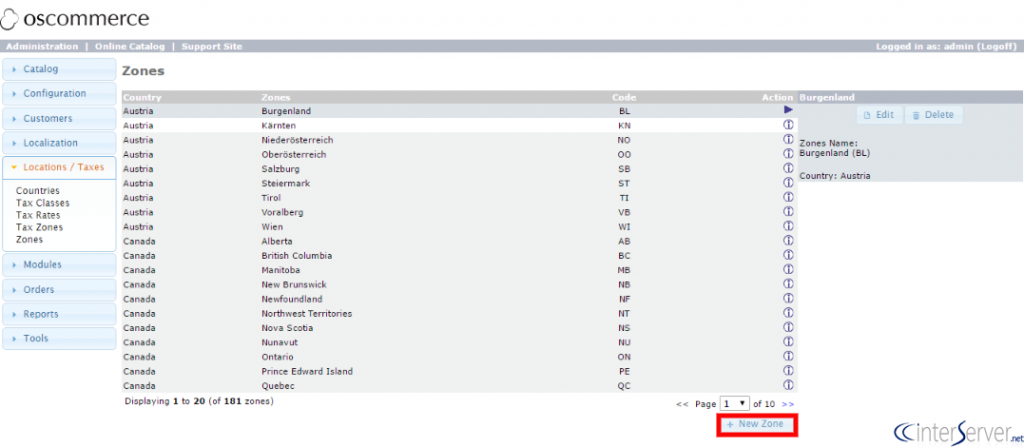Open info for British Columbia

click(x=788, y=254)
